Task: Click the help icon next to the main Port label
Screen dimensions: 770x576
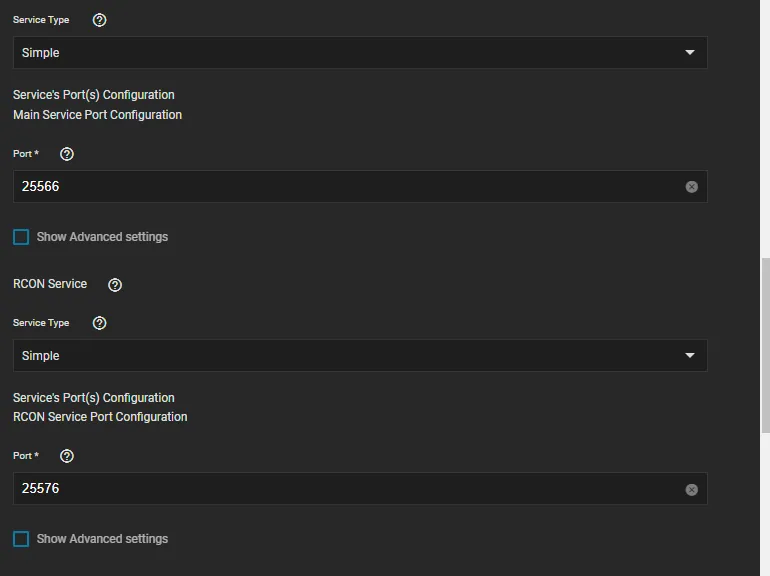Action: coord(67,154)
